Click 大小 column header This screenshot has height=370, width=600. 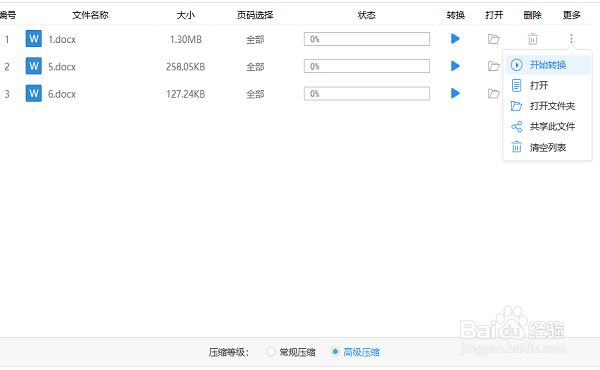[186, 15]
